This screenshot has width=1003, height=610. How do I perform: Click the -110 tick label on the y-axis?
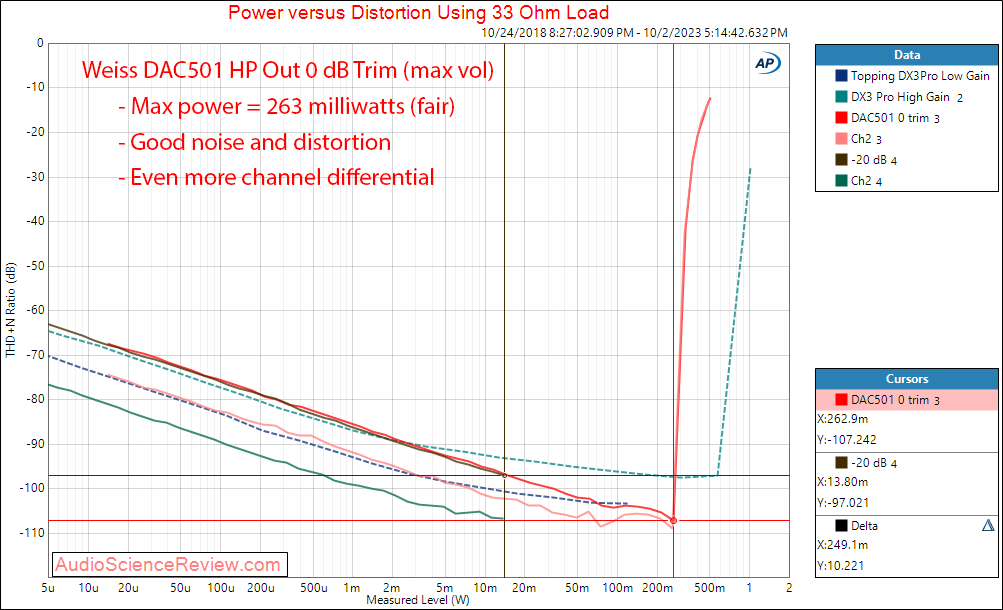[x=31, y=533]
